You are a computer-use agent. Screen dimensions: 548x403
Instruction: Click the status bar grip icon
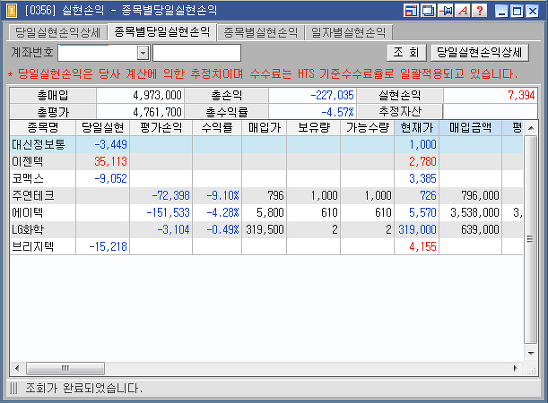(x=13, y=388)
